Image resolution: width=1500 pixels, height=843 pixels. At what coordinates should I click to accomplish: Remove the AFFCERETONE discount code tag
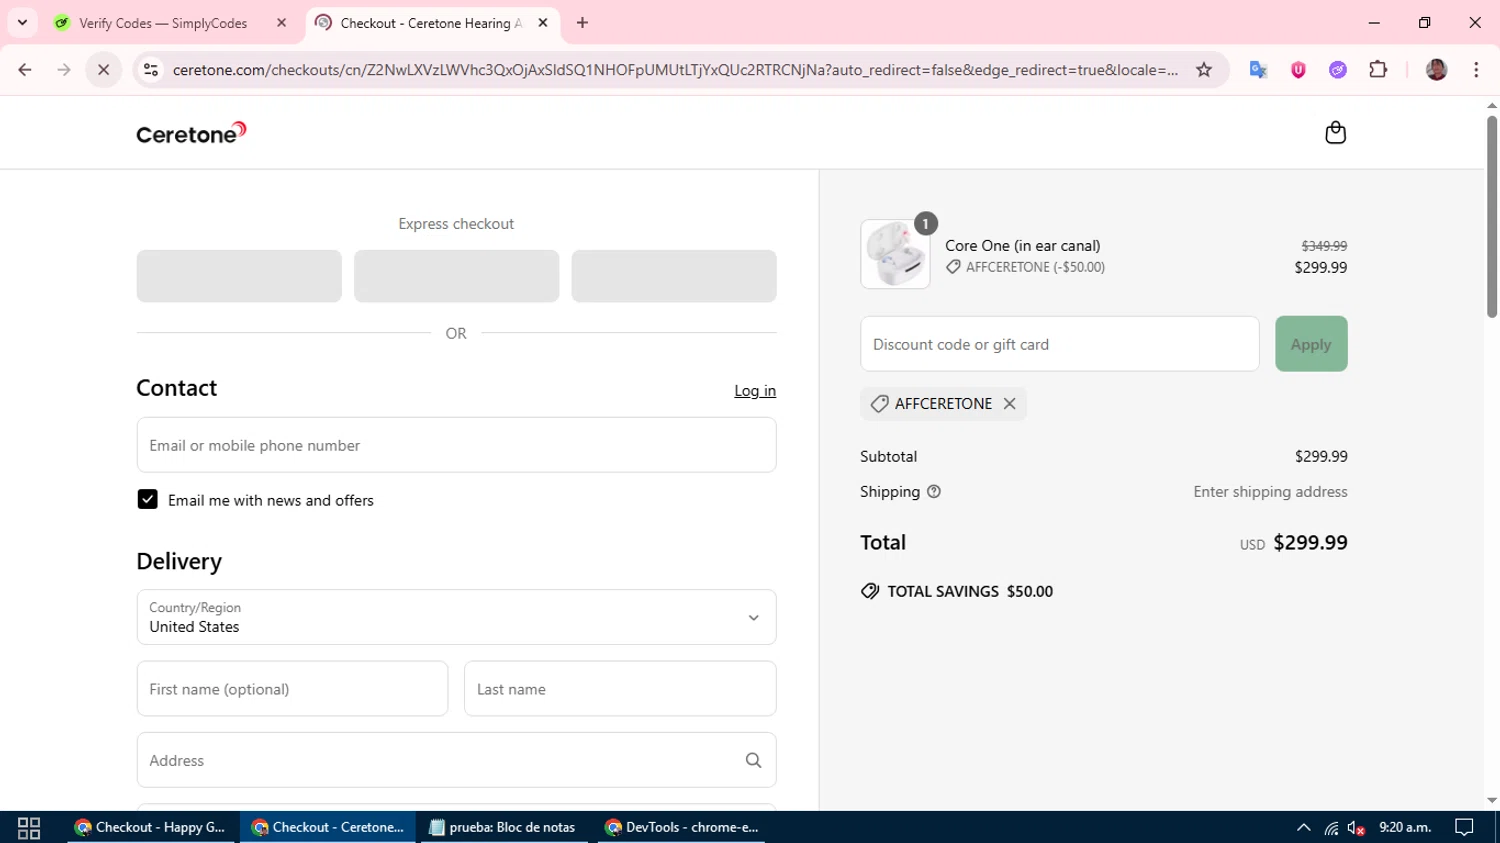point(1010,404)
